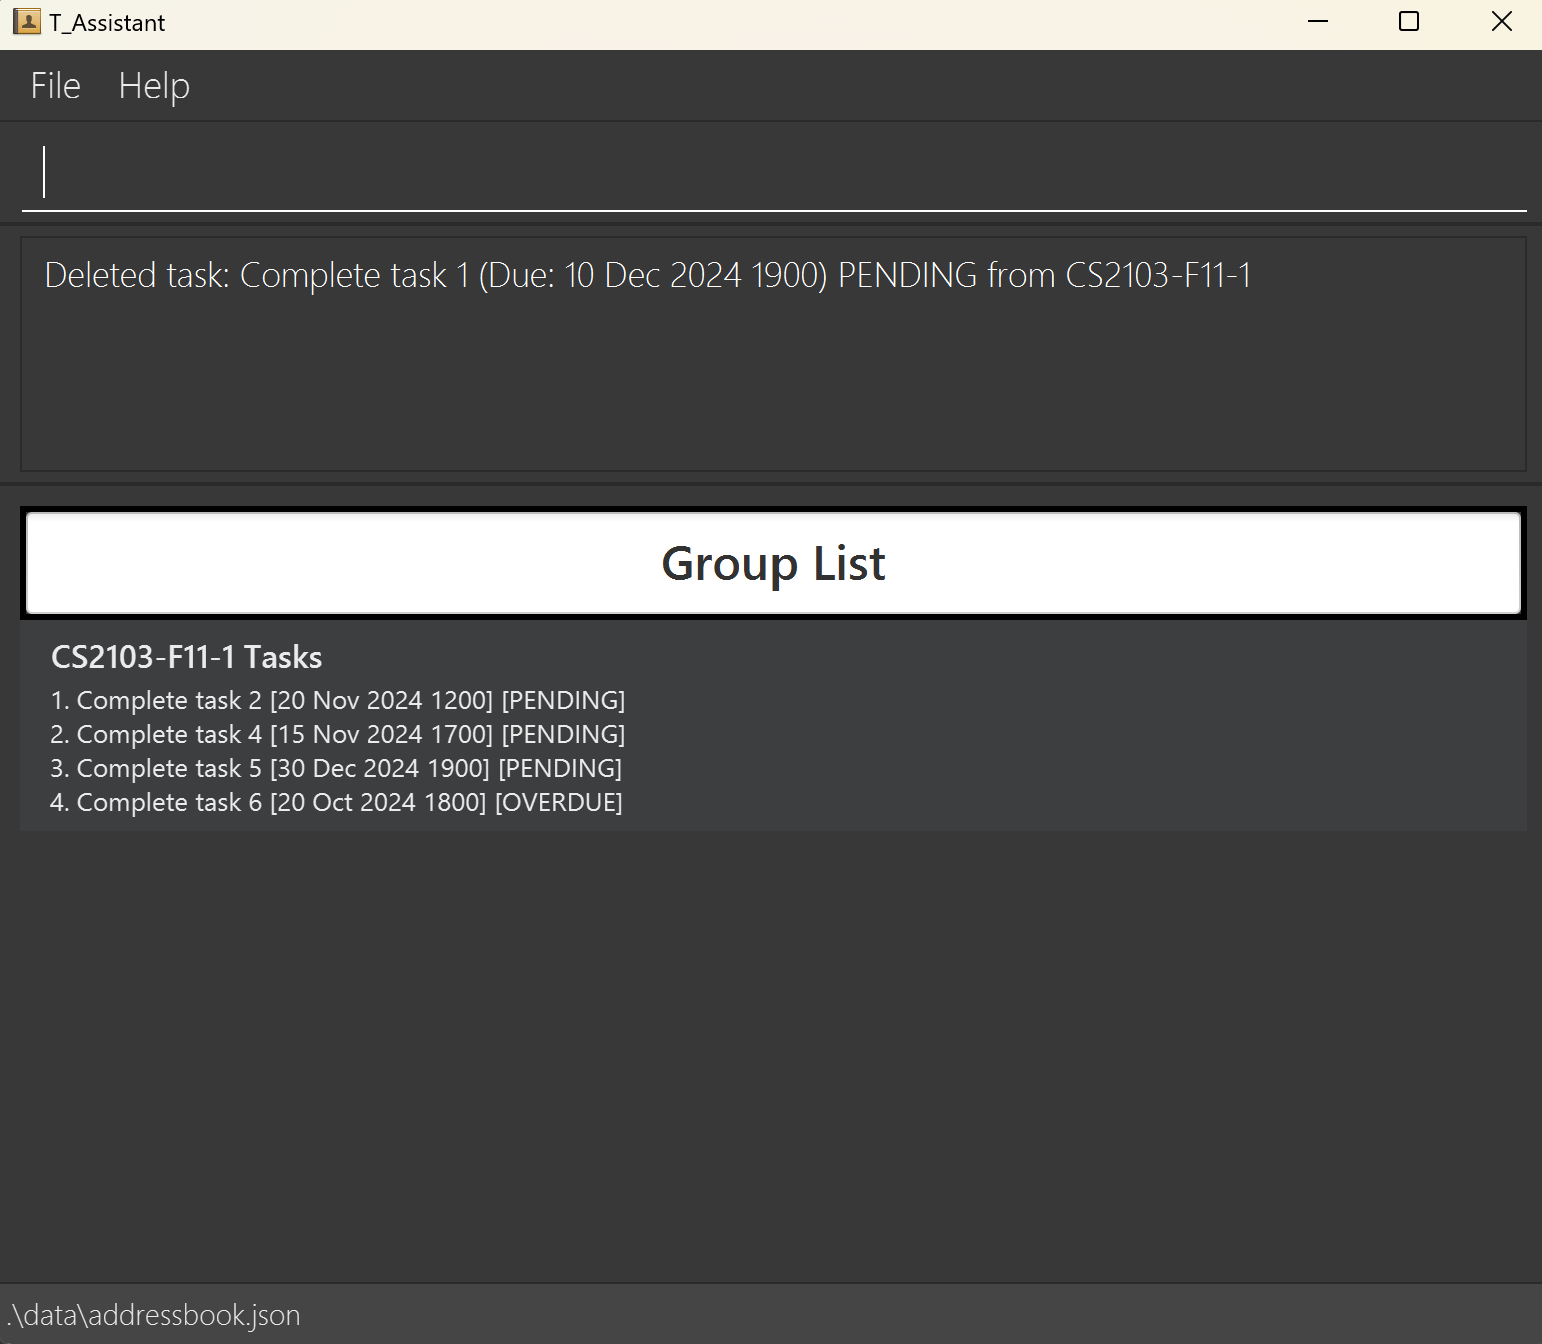The height and width of the screenshot is (1344, 1542).
Task: Maximize the T_Assistant window
Action: 1408,22
